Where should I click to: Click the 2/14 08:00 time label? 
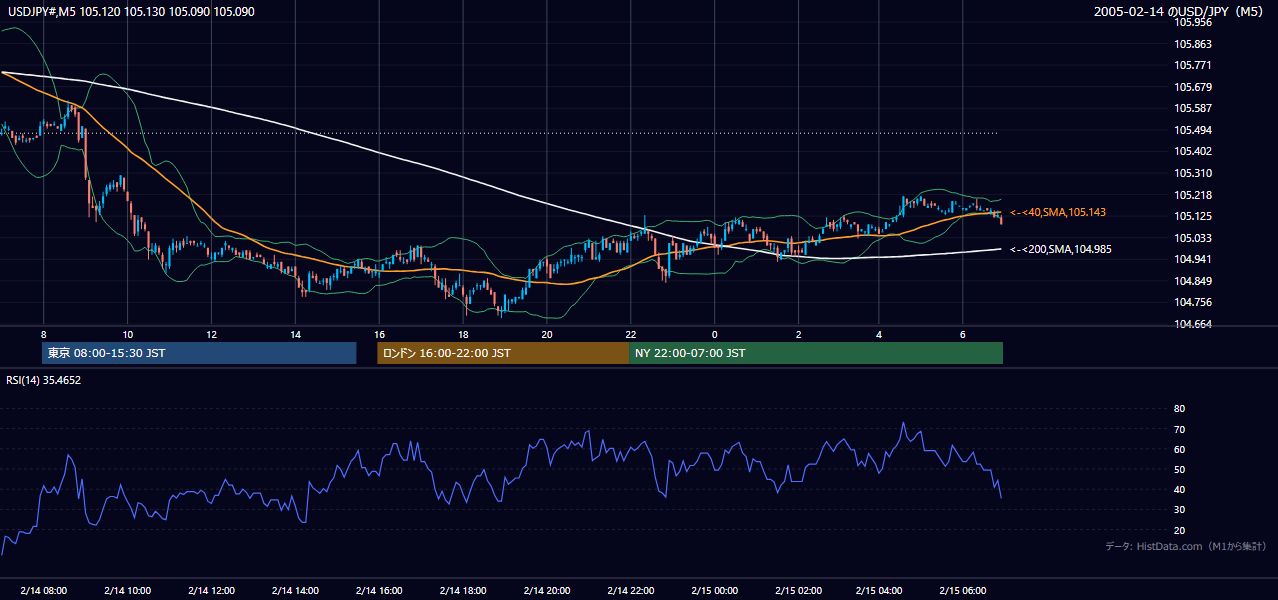tap(43, 590)
